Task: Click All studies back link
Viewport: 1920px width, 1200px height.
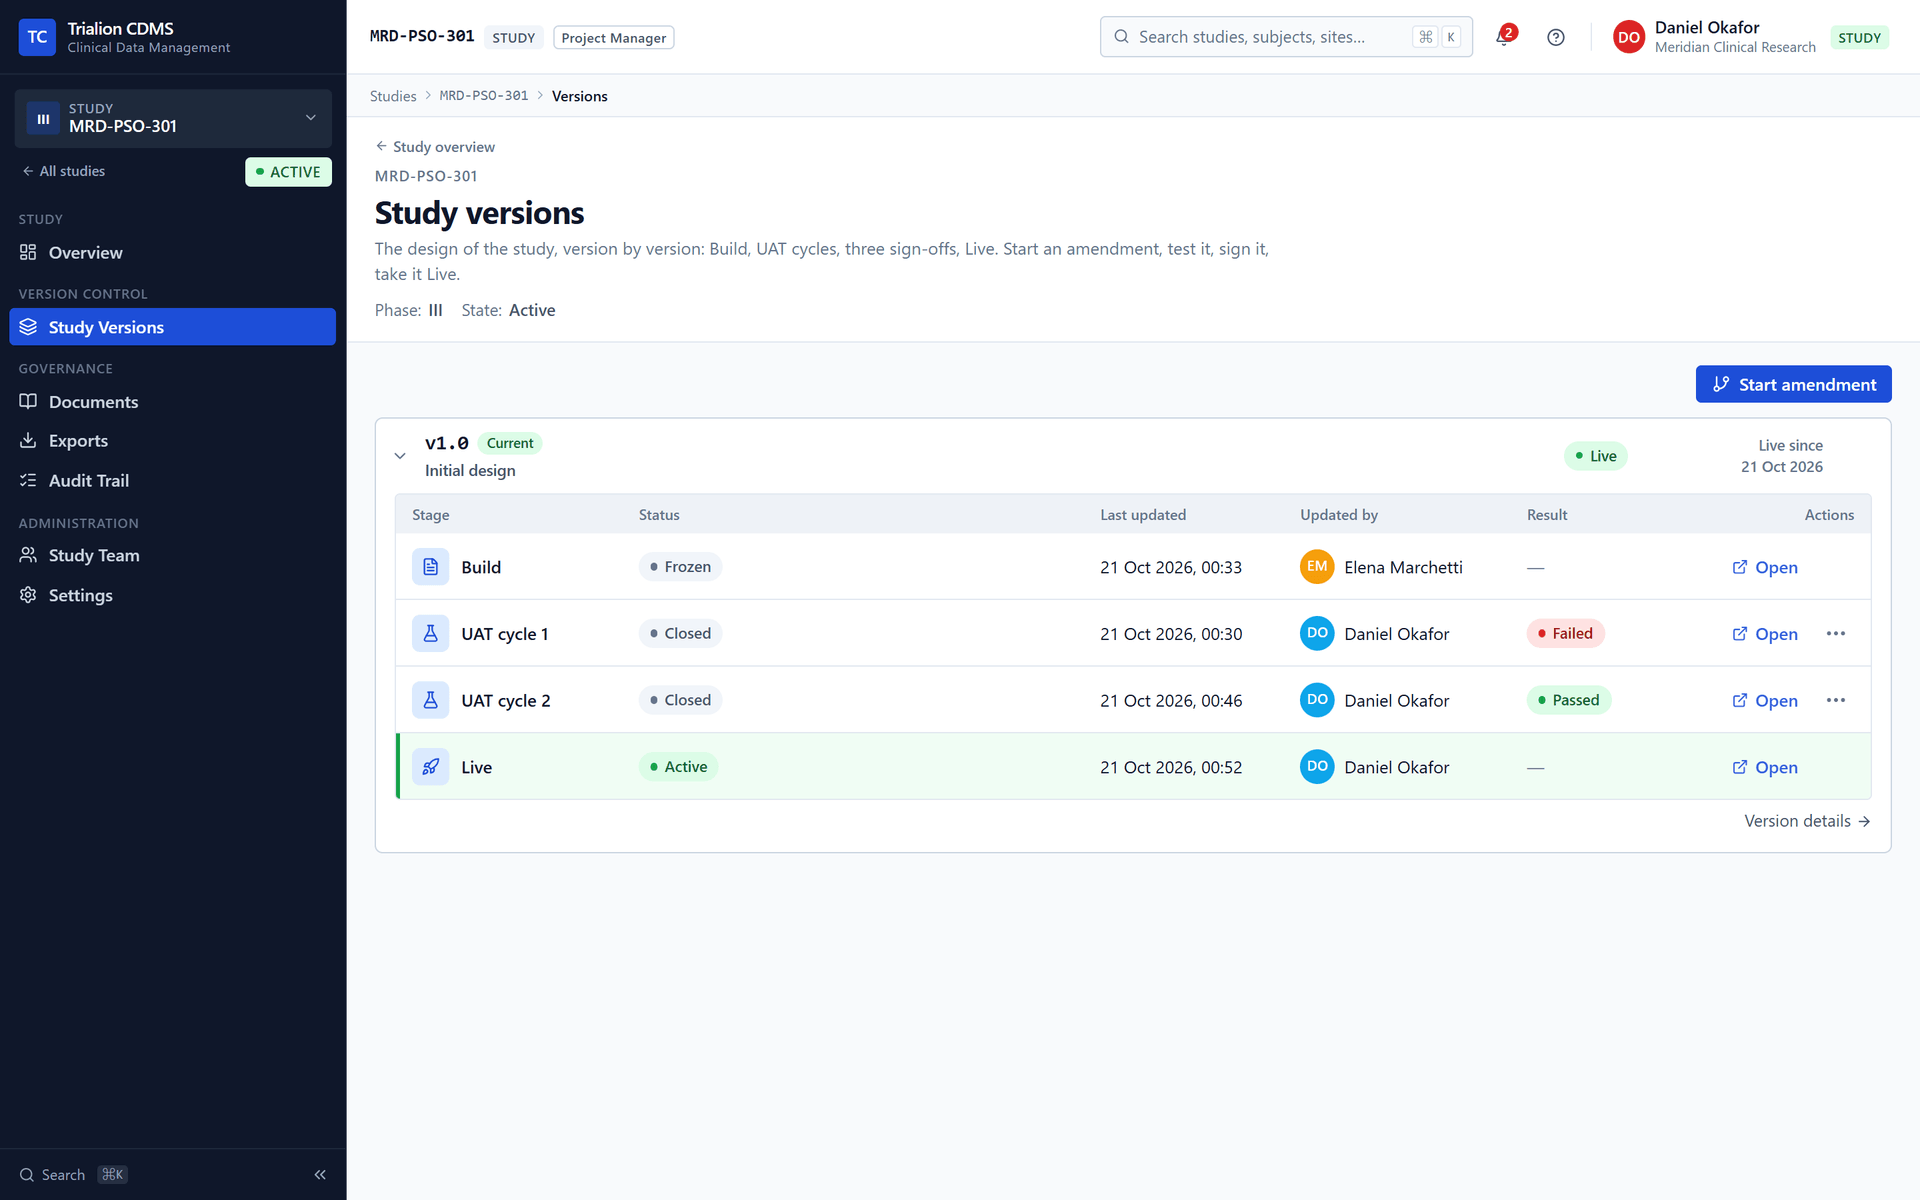Action: coord(63,171)
